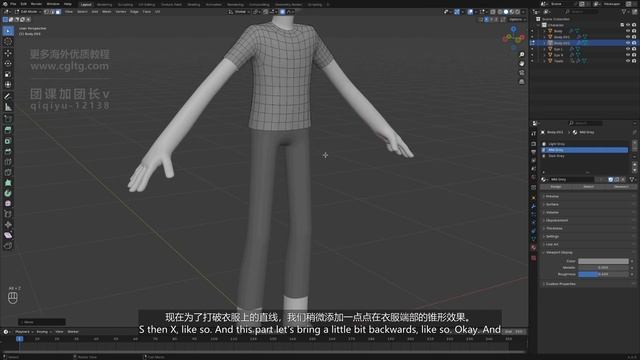Select the Edge Slide tool
Image resolution: width=640 pixels, height=360 pixels.
(8, 214)
